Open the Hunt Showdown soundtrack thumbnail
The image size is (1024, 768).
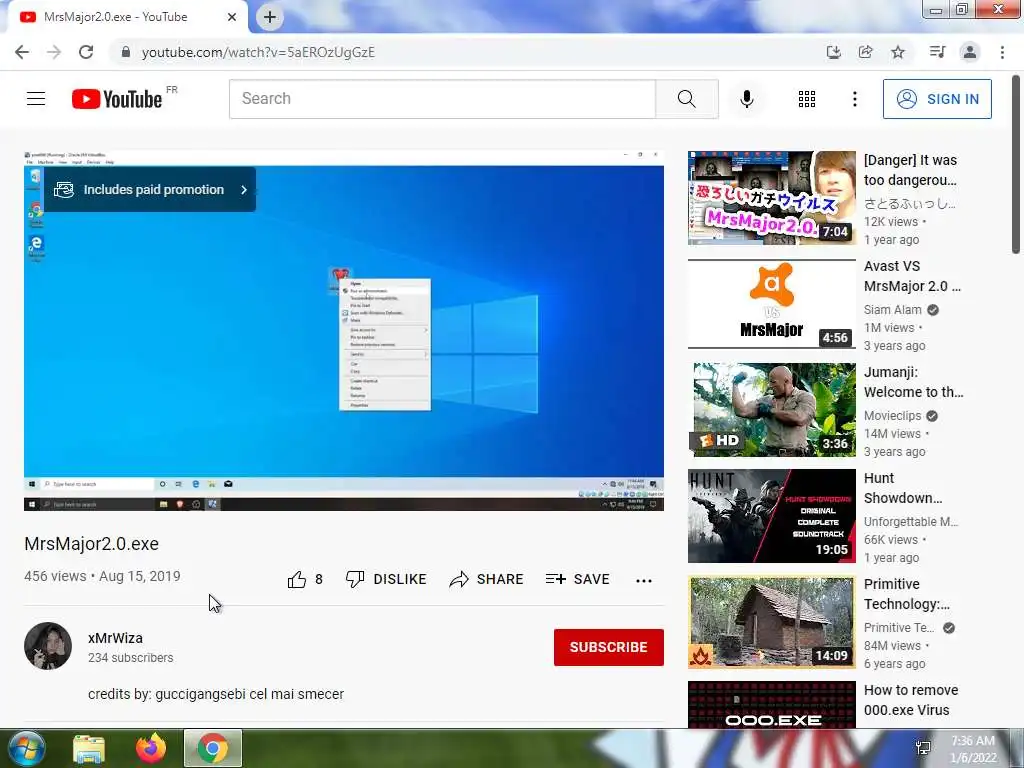(x=771, y=516)
